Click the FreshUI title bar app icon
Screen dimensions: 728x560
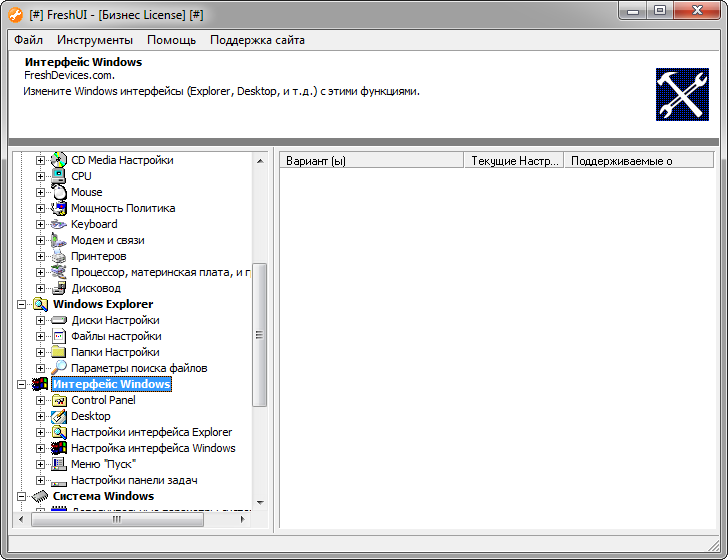click(x=15, y=15)
